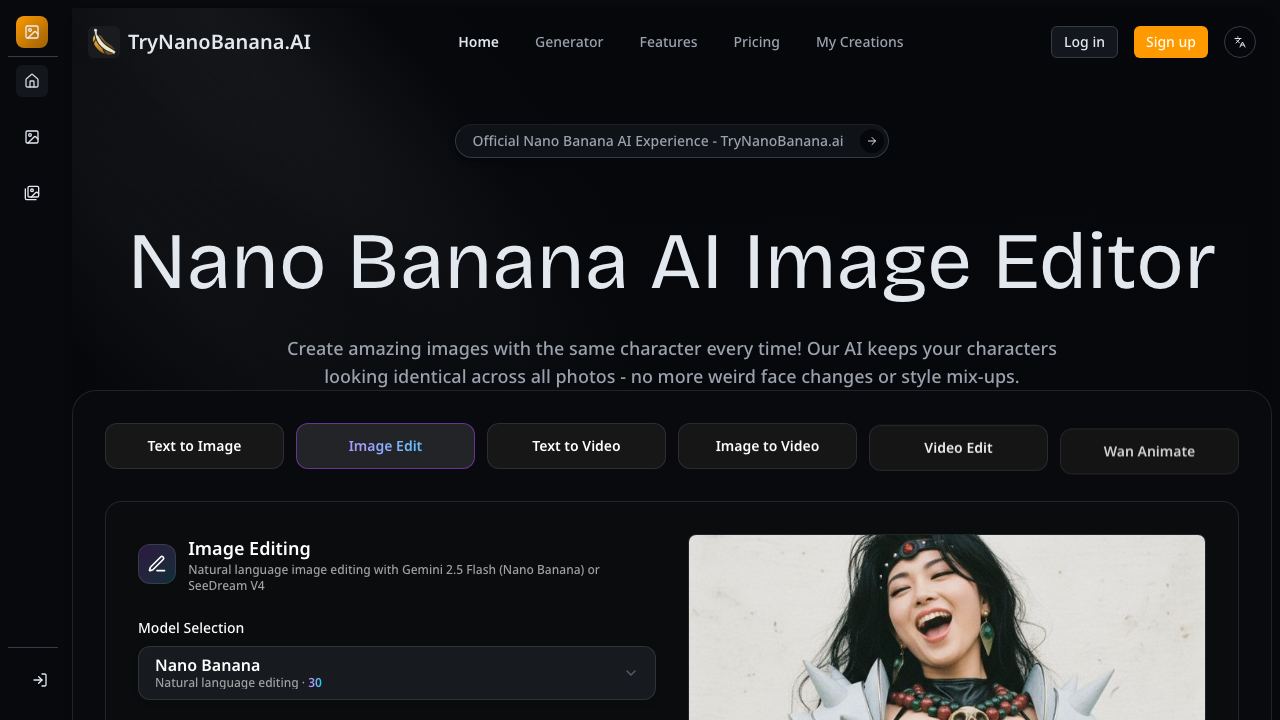The image size is (1280, 720).
Task: Switch to the Wan Animate tab
Action: 1149,451
